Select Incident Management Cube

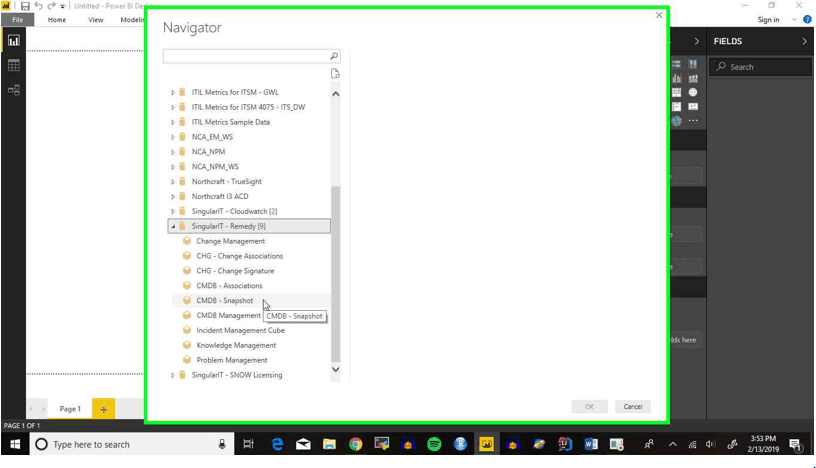point(240,331)
